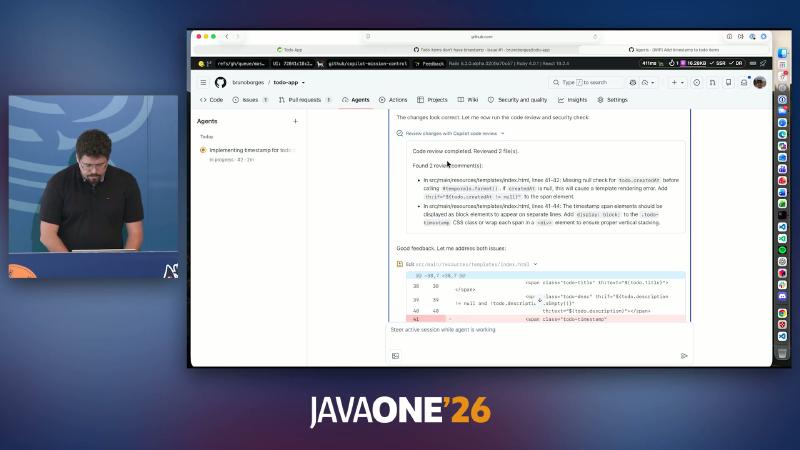Focus the 'Type / to search' field
This screenshot has width=800, height=450.
(587, 82)
